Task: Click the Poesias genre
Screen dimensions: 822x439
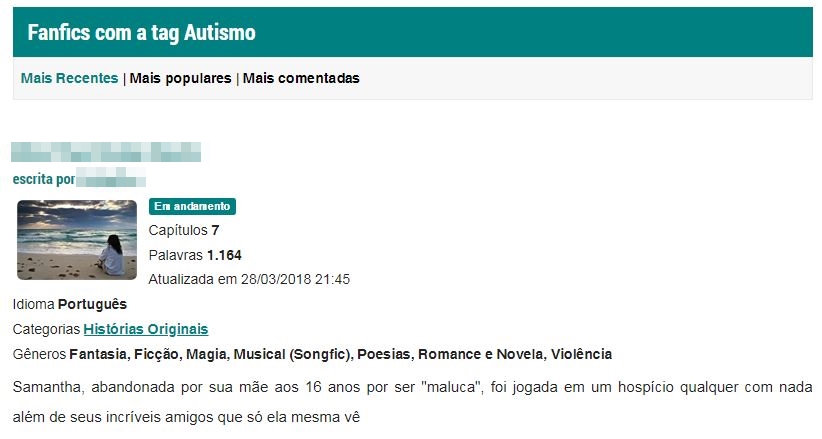Action: [x=383, y=354]
